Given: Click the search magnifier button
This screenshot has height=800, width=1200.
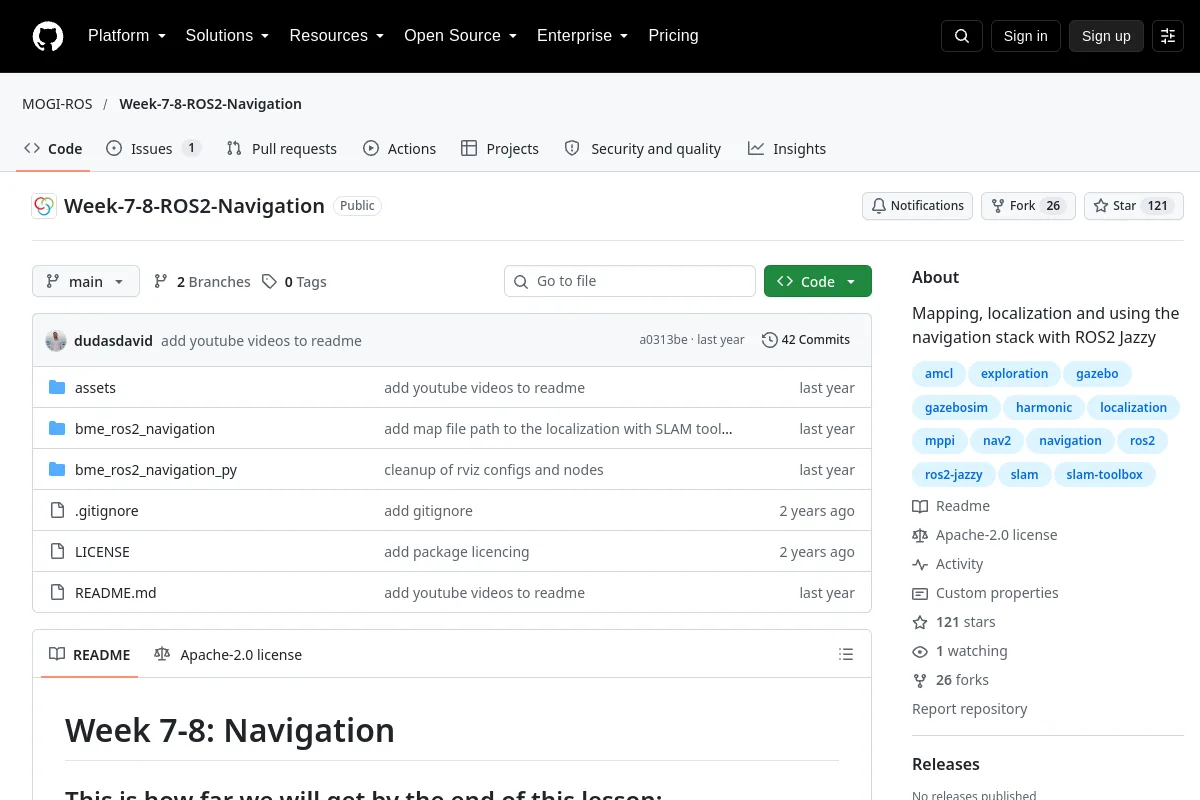Looking at the screenshot, I should 962,36.
